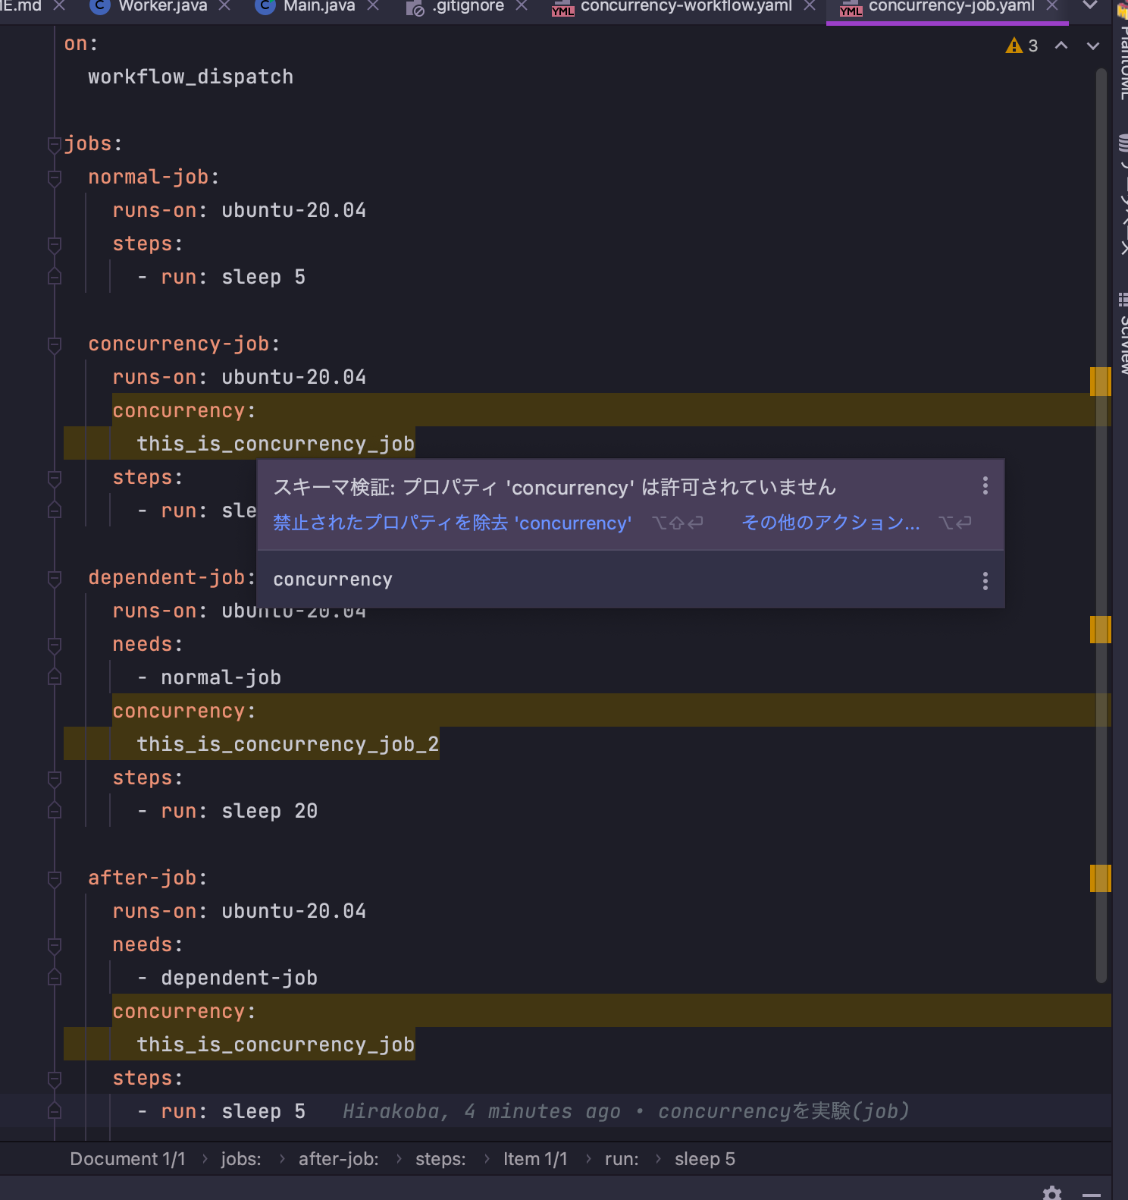Viewport: 1128px width, 1200px height.
Task: Close the Worker.java tab
Action: coord(224,6)
